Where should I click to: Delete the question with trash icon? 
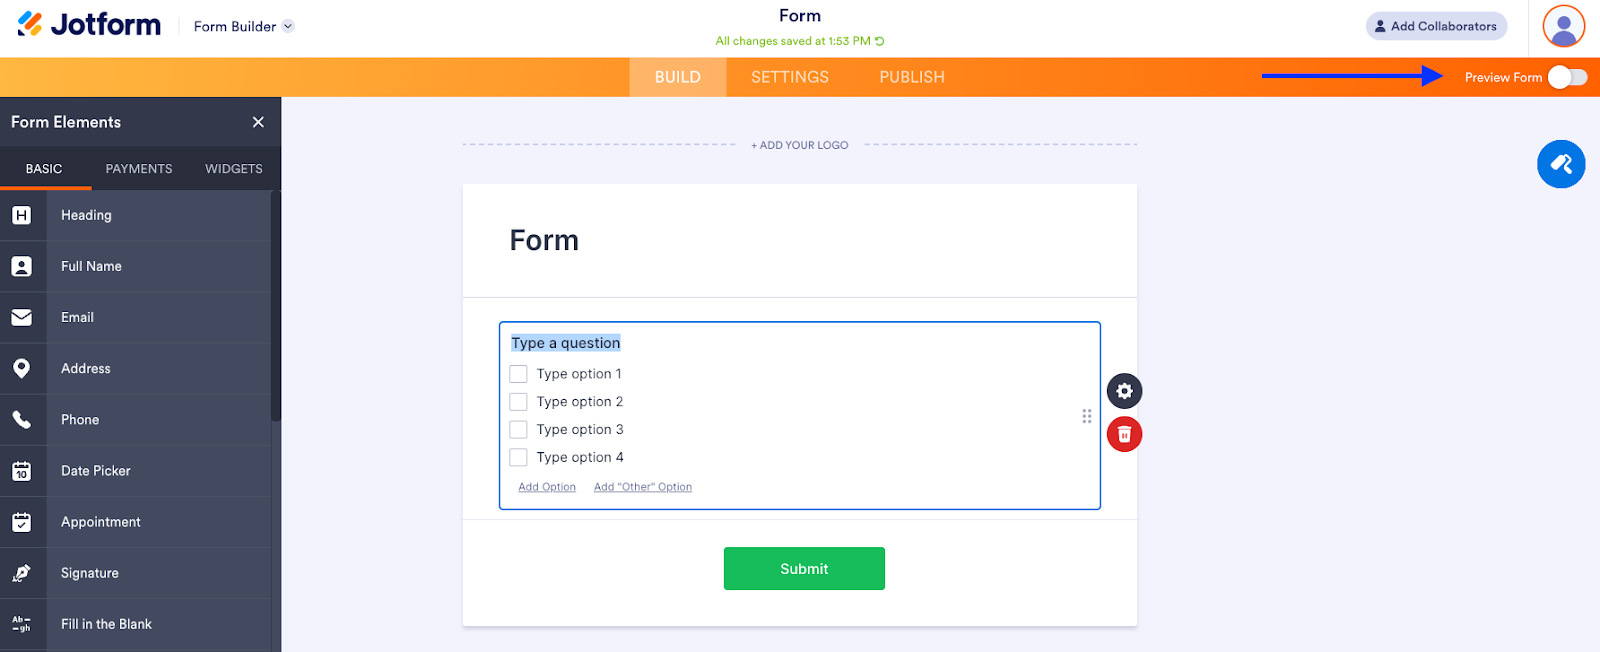tap(1124, 435)
